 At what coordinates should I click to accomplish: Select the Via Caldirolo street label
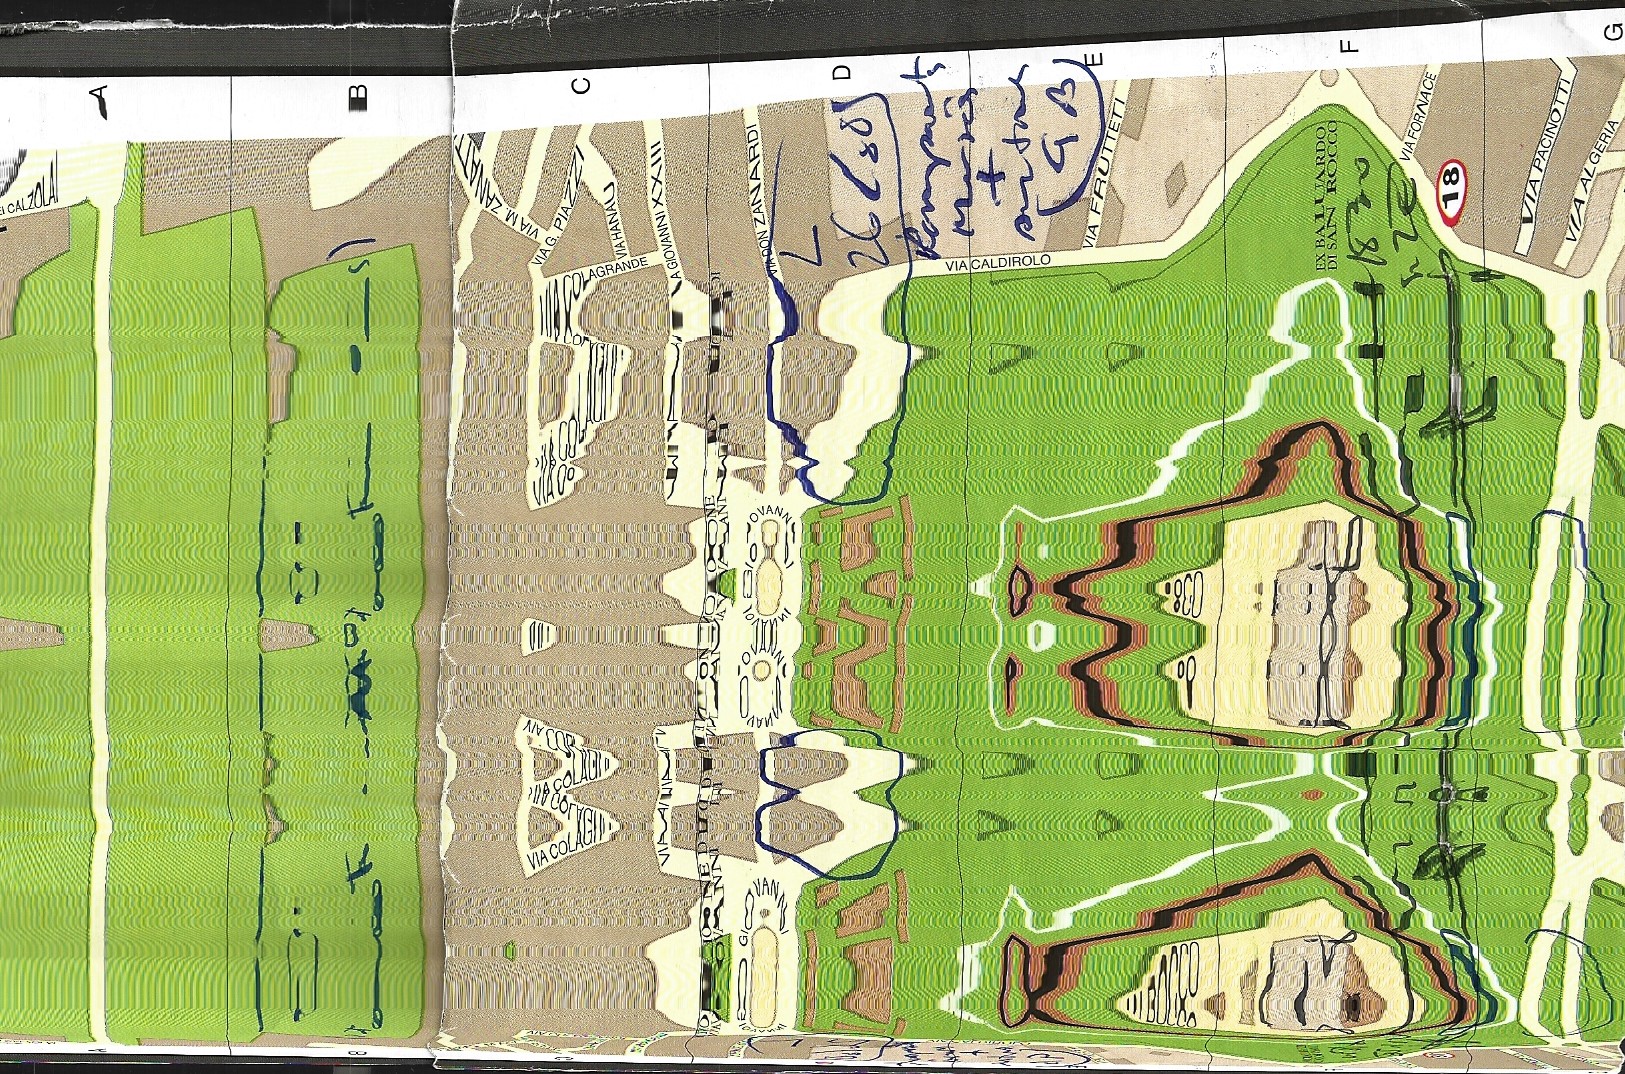(999, 262)
